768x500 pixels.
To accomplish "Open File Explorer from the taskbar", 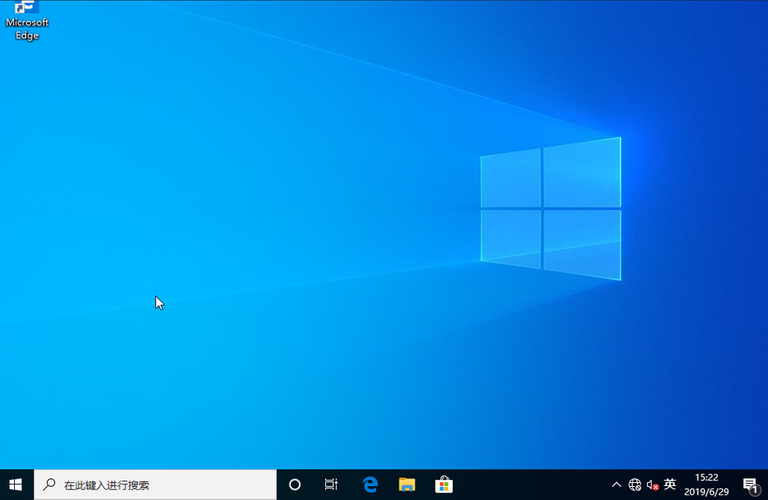I will (x=407, y=484).
